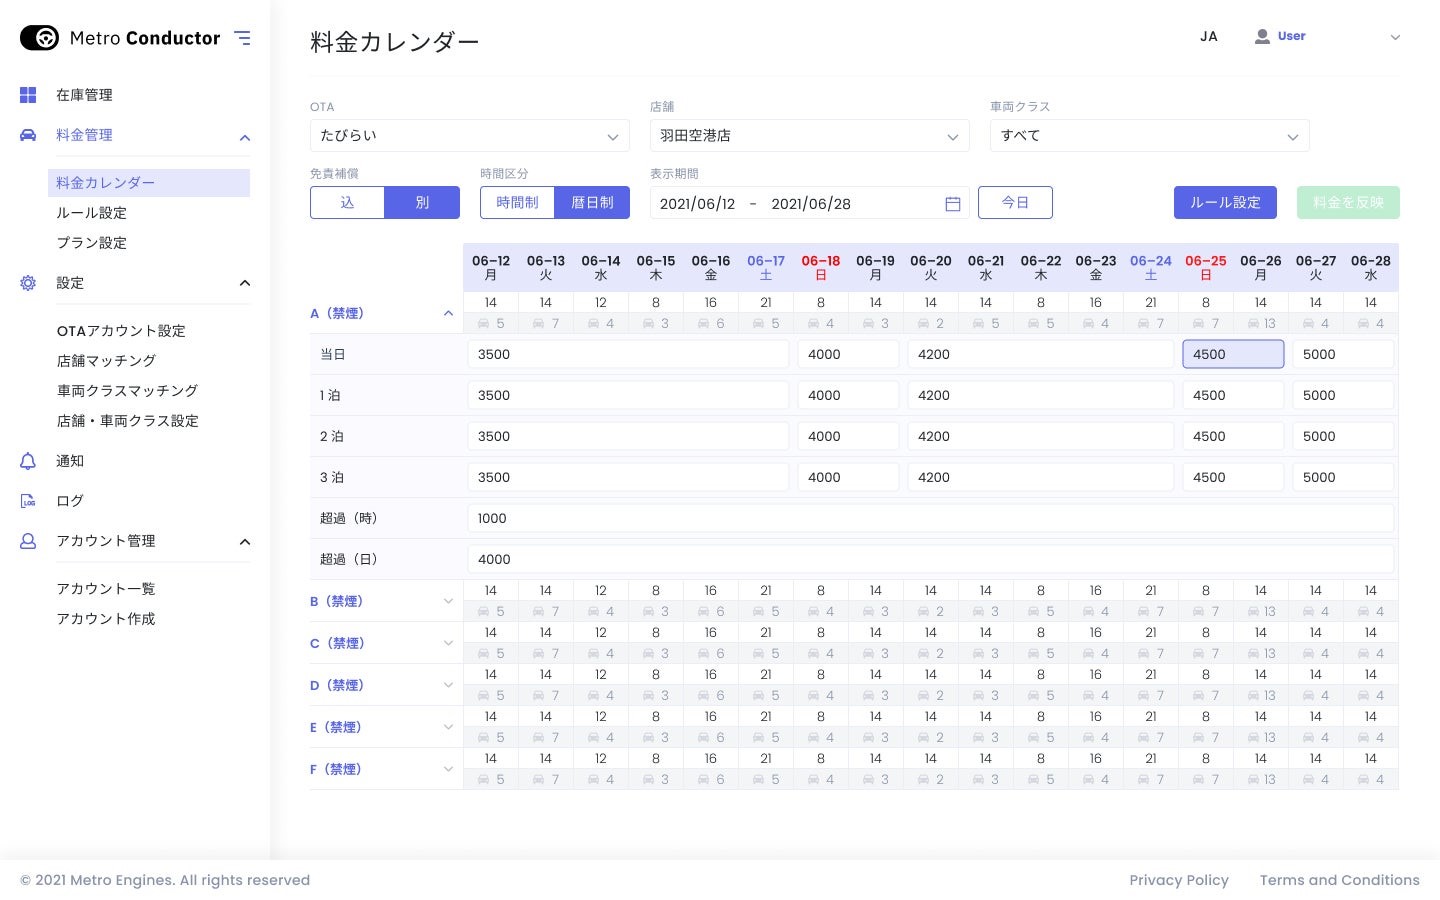Open the ログ file icon
This screenshot has width=1440, height=900.
click(x=28, y=501)
